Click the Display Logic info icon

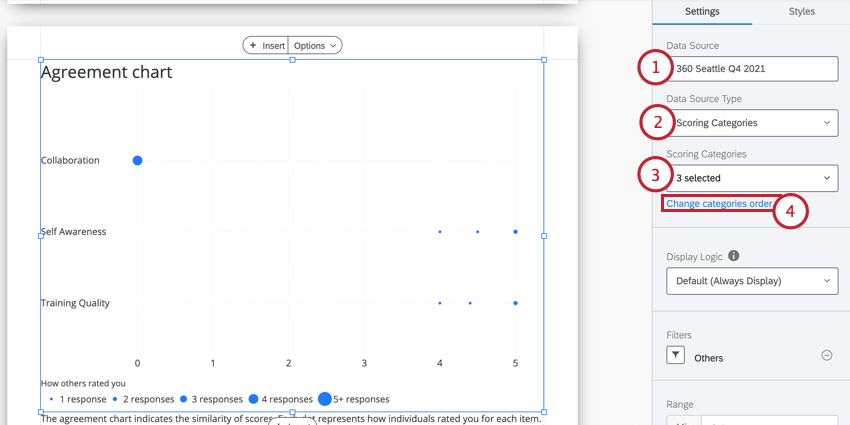coord(734,256)
